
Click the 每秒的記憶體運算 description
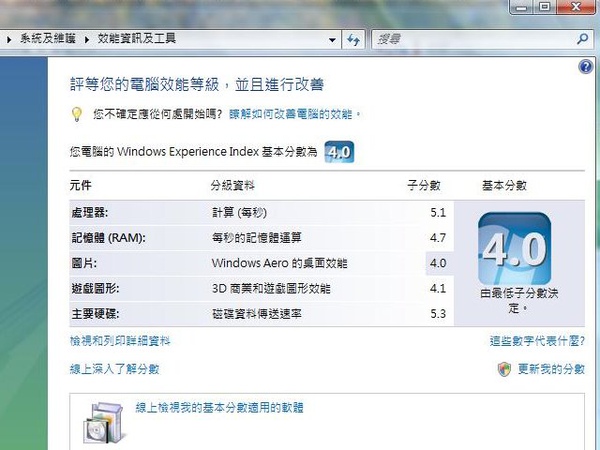[x=257, y=238]
